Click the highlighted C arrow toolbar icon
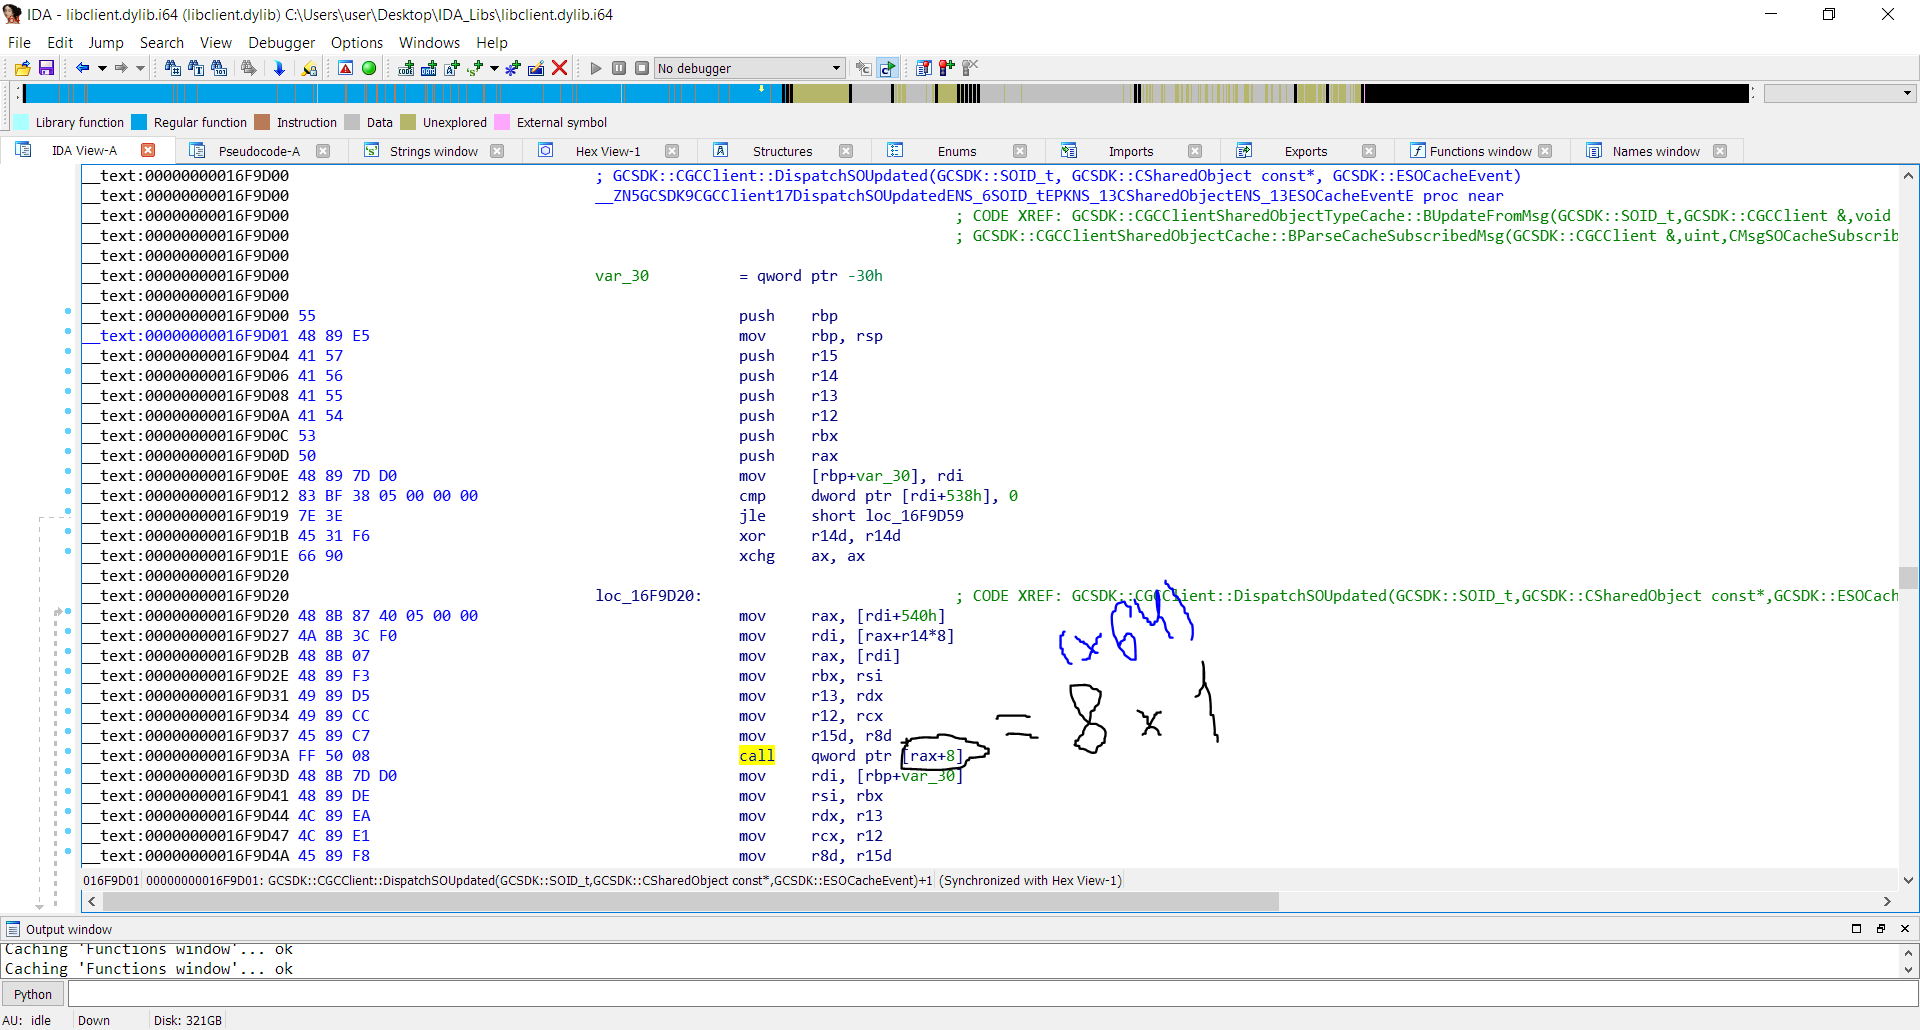The image size is (1920, 1030). (887, 68)
